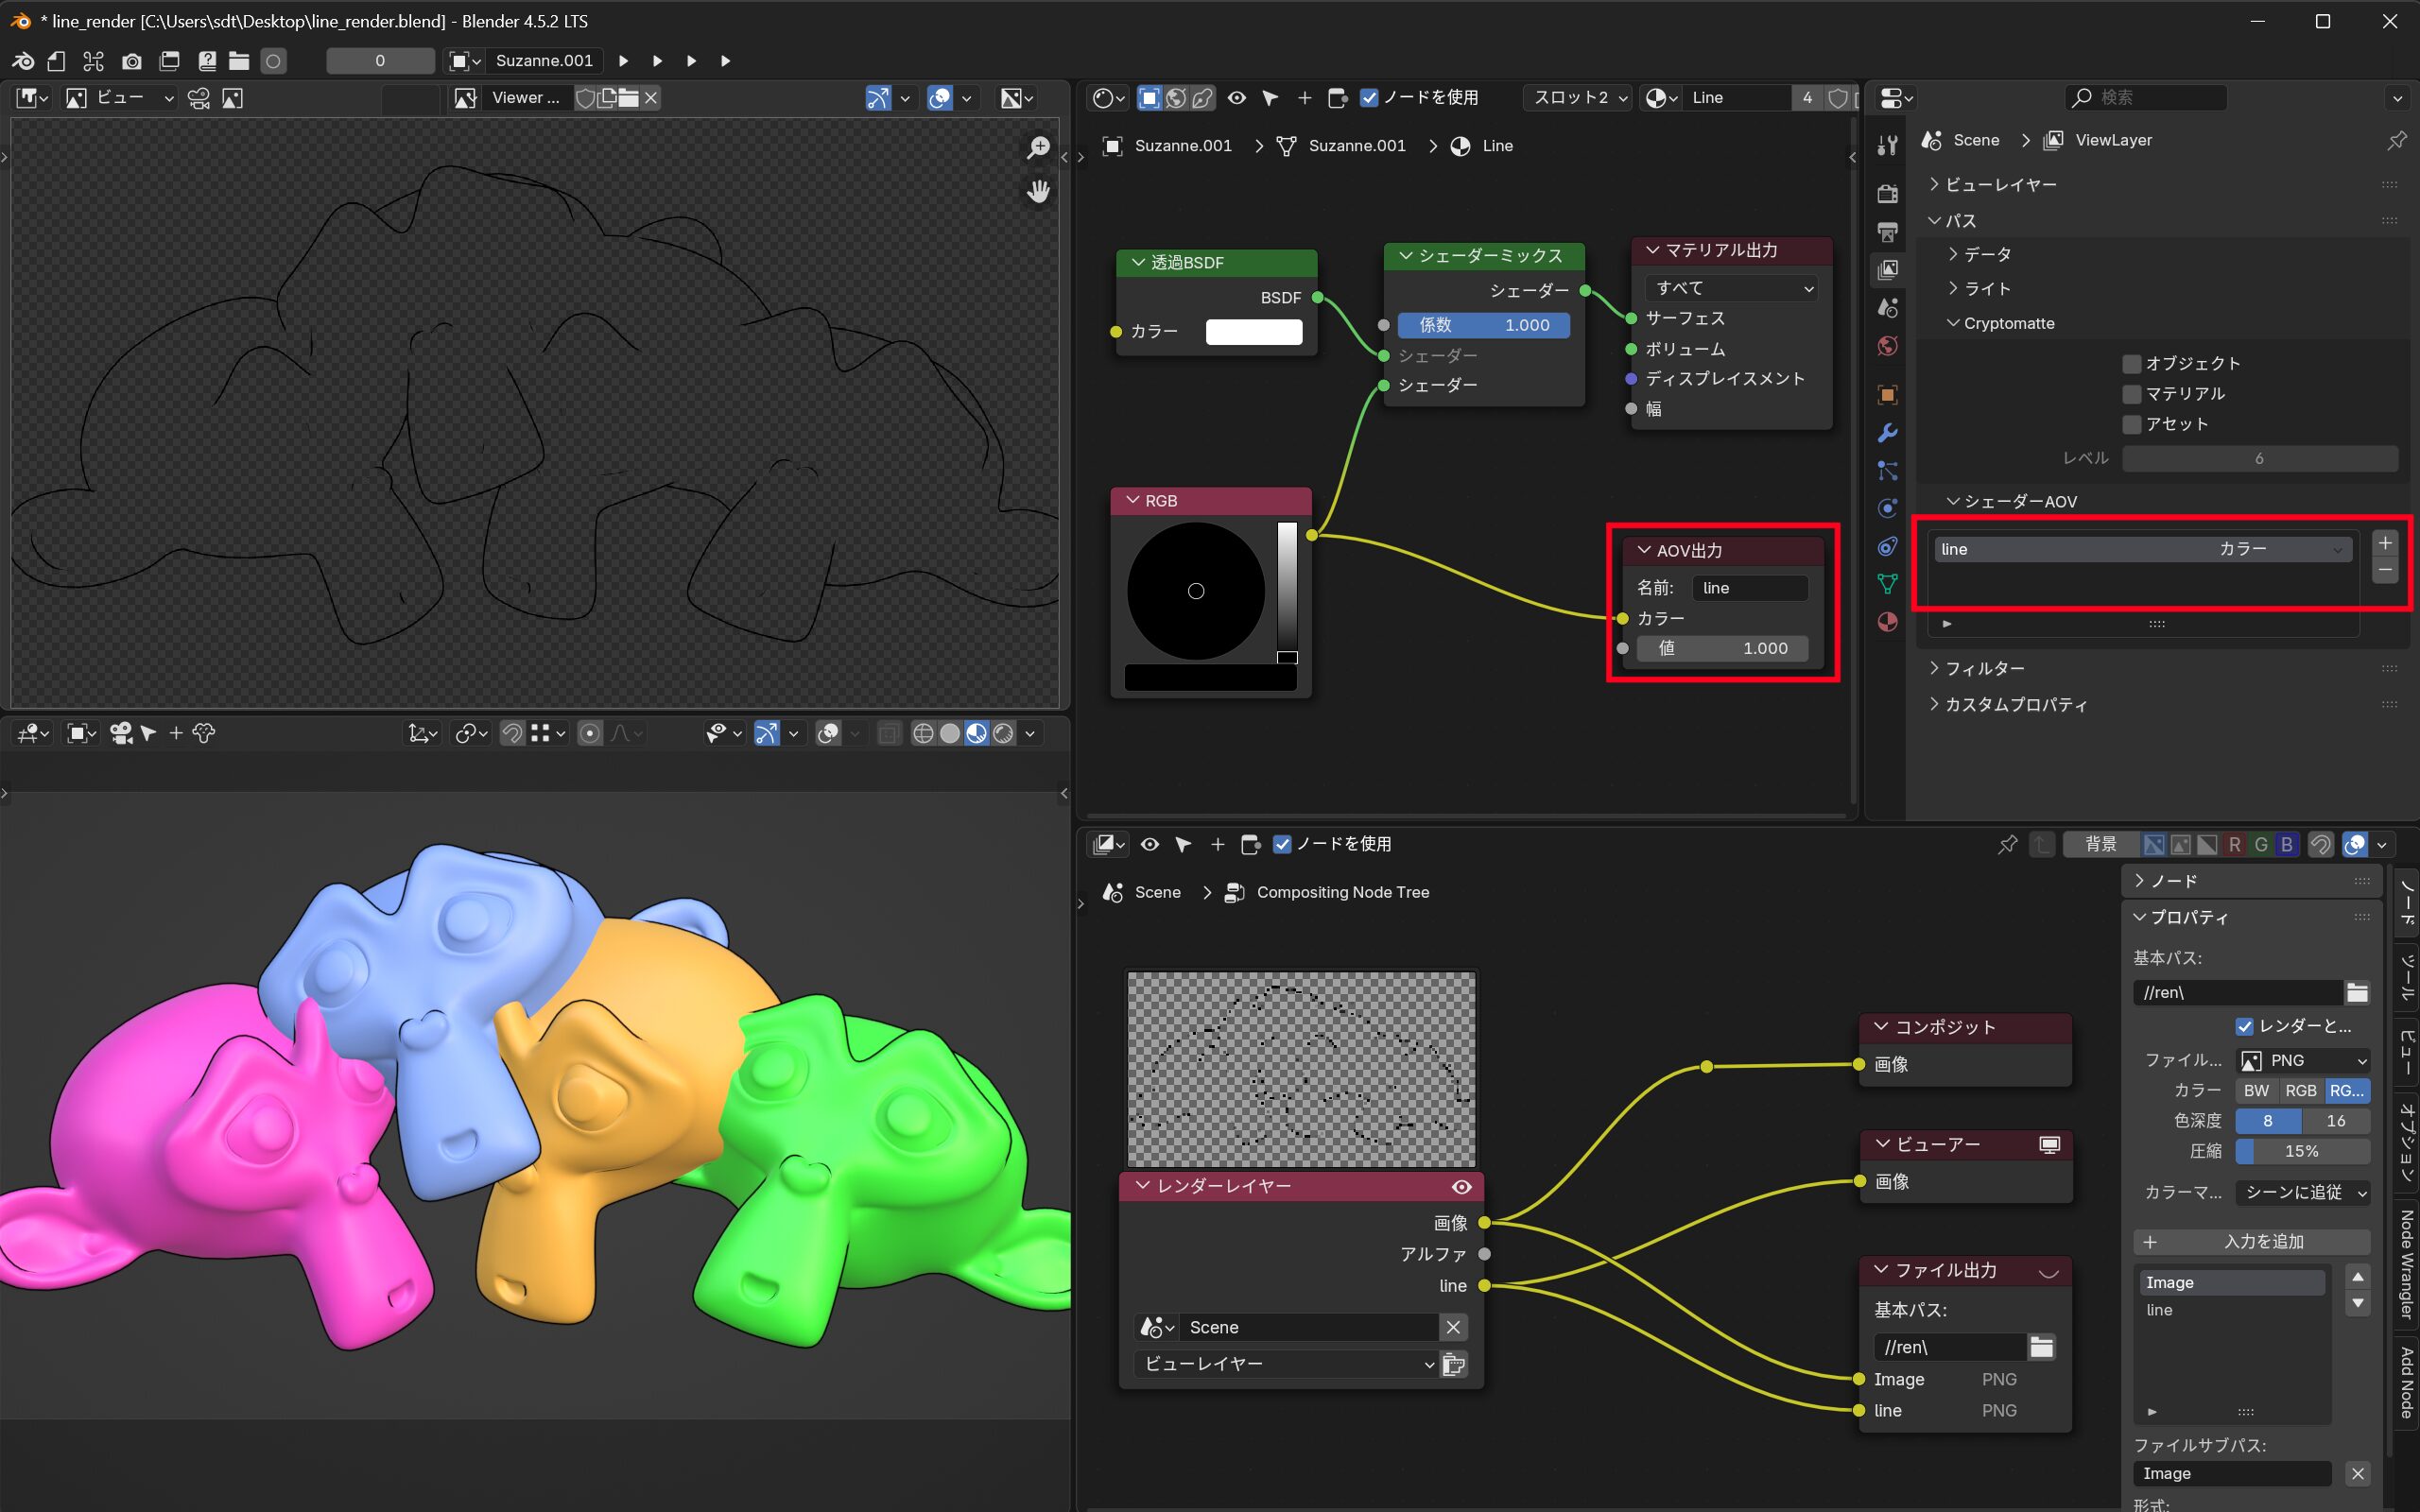Enable the Cryptomatte マテリアル checkbox
The image size is (2420, 1512).
pyautogui.click(x=2131, y=394)
